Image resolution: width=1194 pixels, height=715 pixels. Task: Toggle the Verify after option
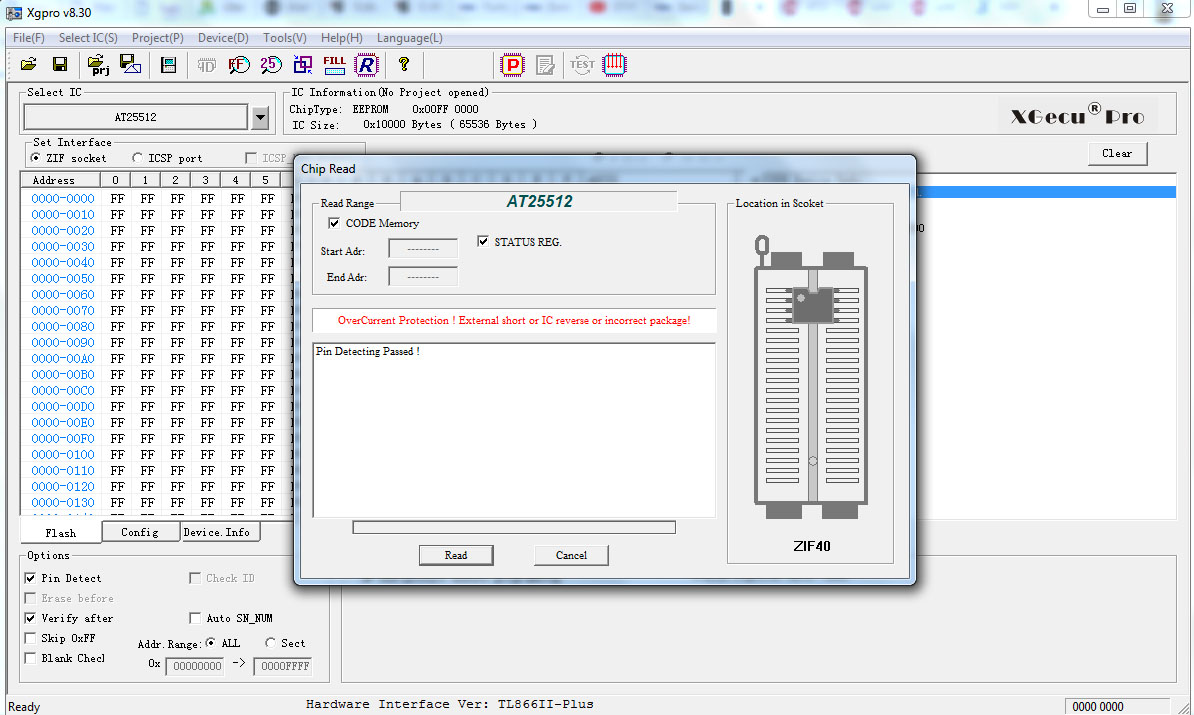(30, 618)
